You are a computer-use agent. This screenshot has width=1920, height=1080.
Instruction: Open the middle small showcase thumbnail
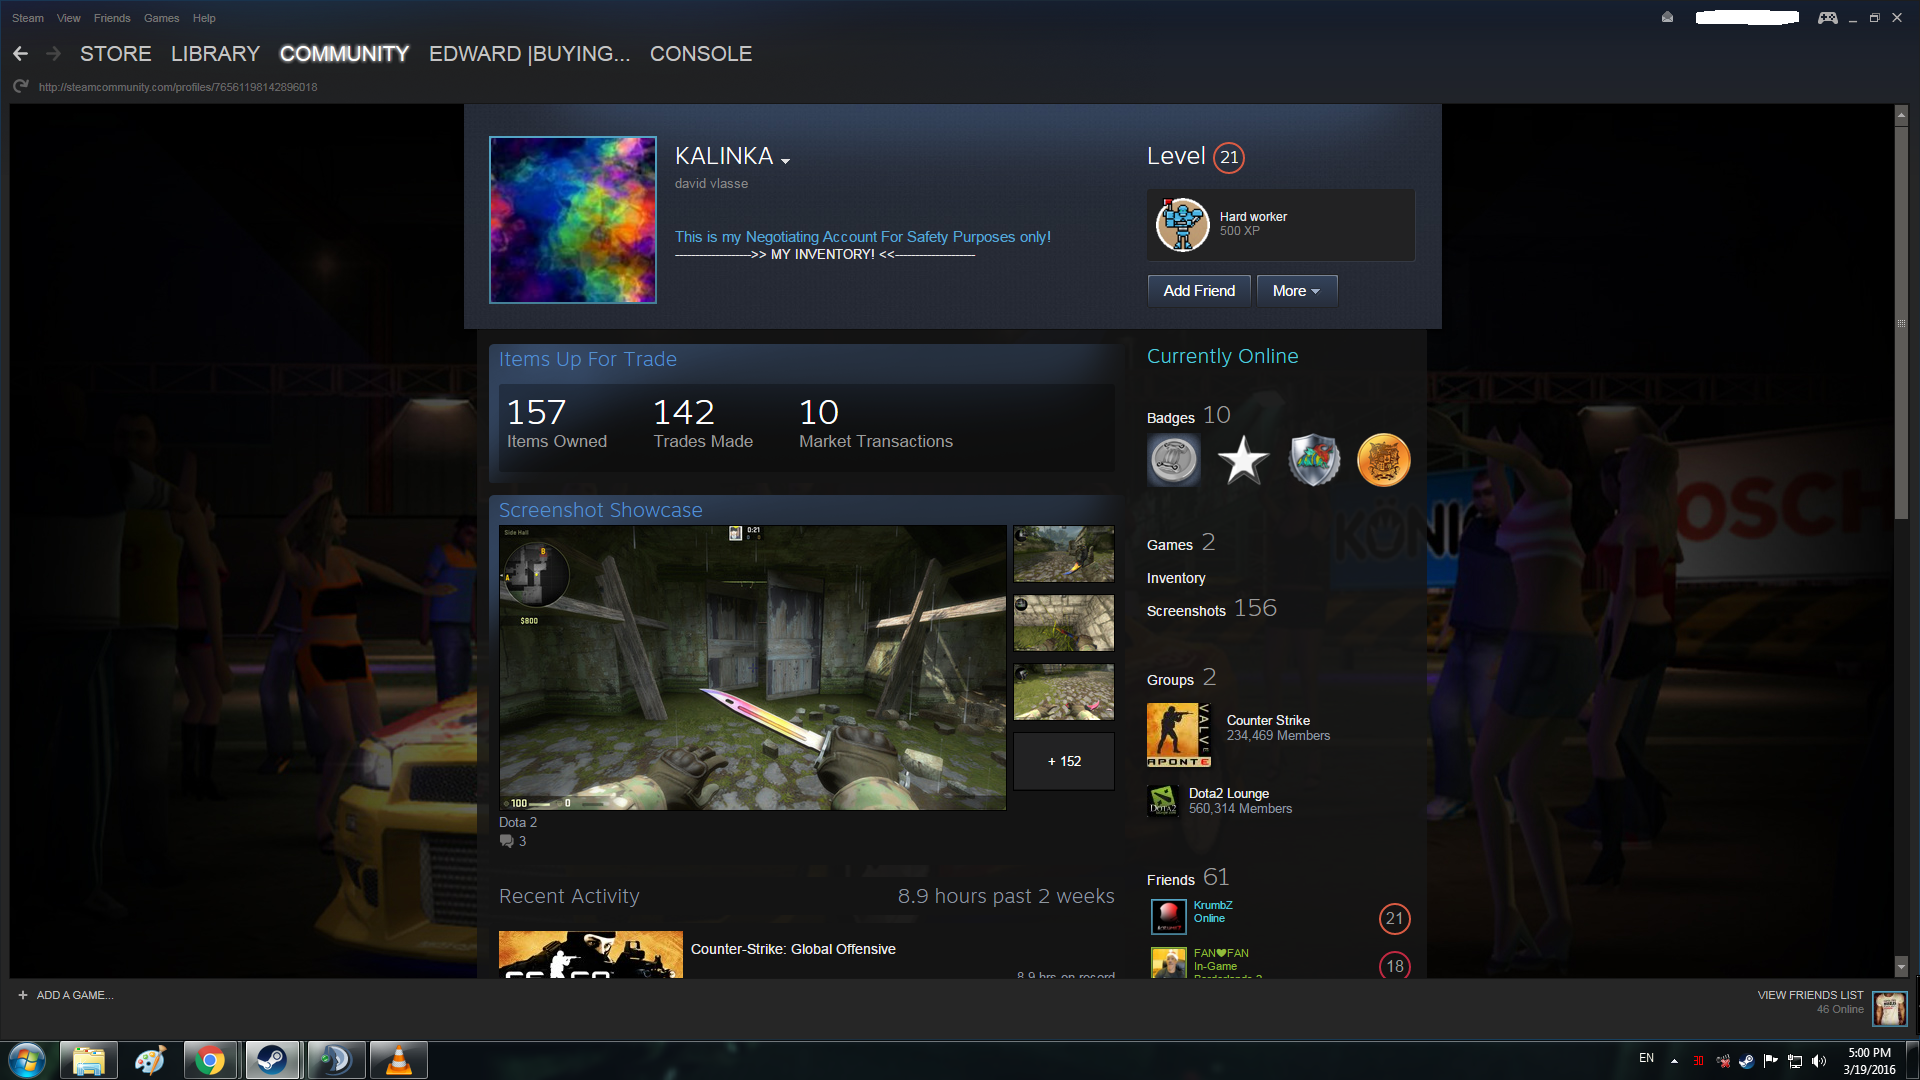(x=1064, y=623)
